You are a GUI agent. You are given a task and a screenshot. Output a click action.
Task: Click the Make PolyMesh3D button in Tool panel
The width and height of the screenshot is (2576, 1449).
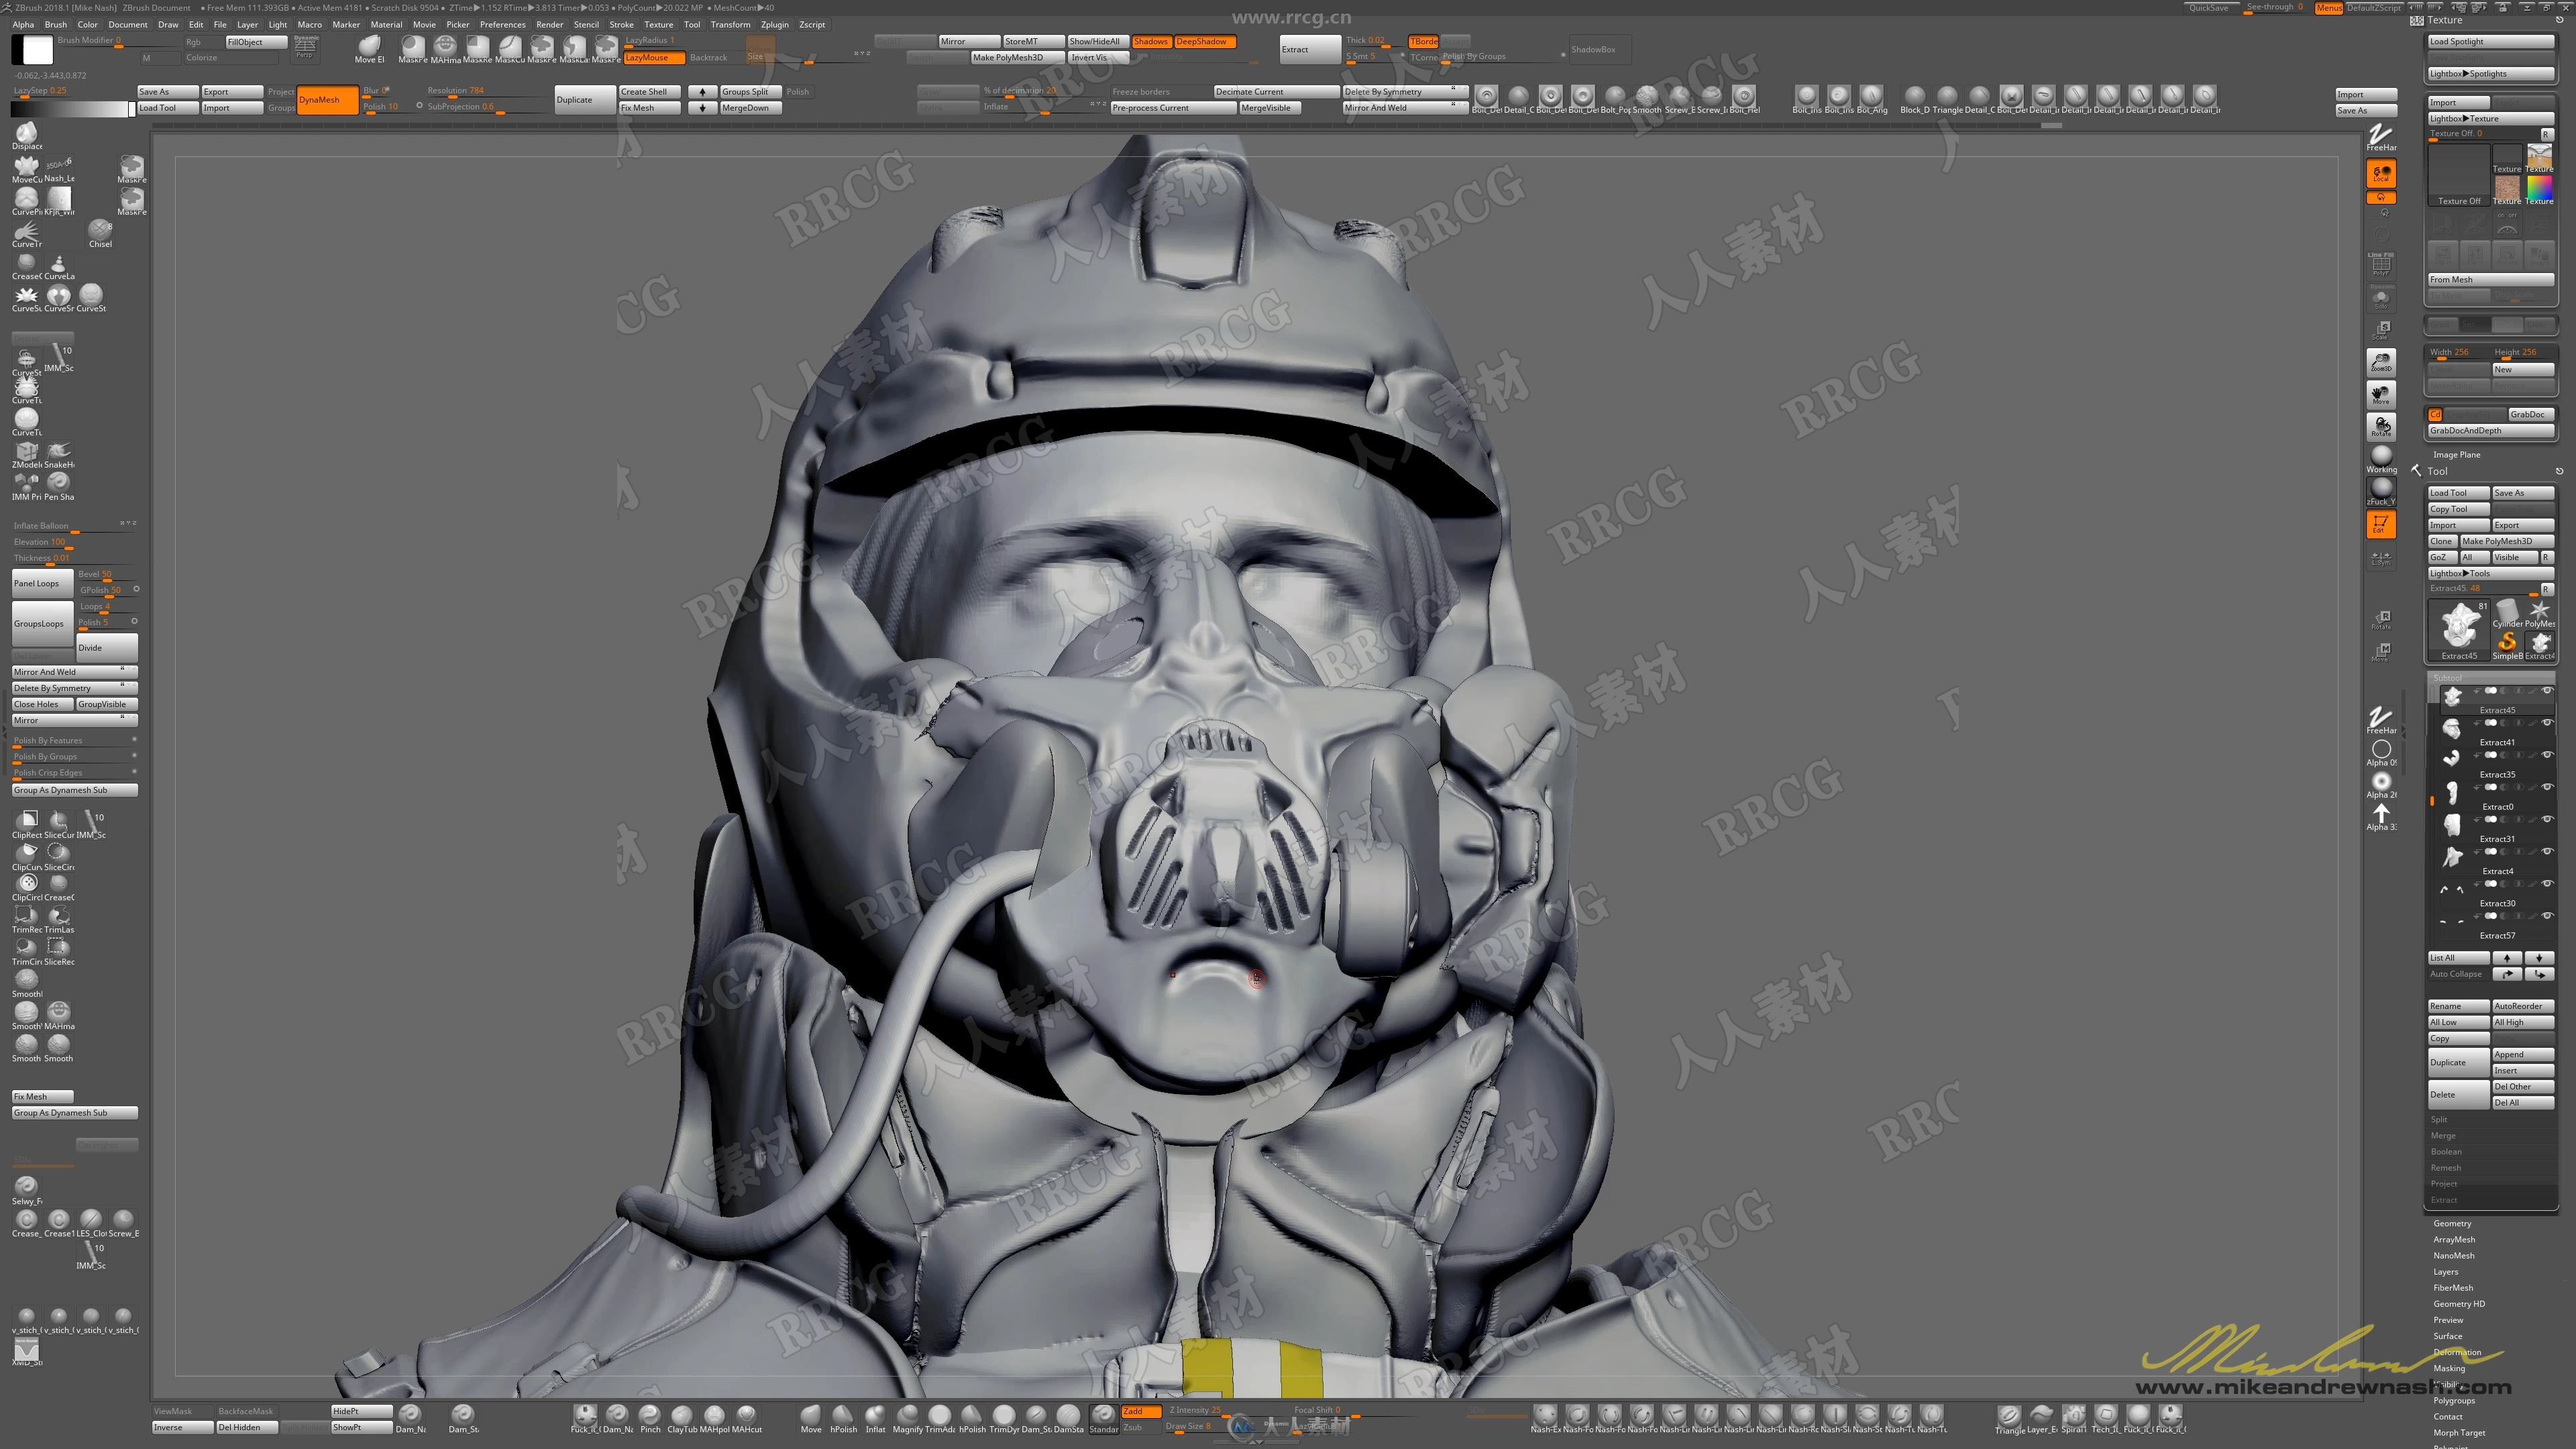click(2506, 541)
